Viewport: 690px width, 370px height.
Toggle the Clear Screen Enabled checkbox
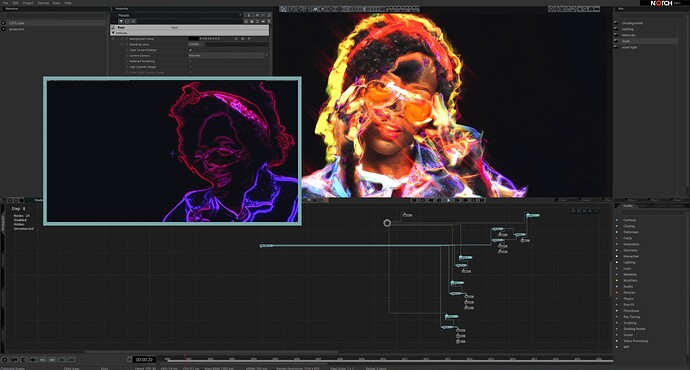point(190,50)
